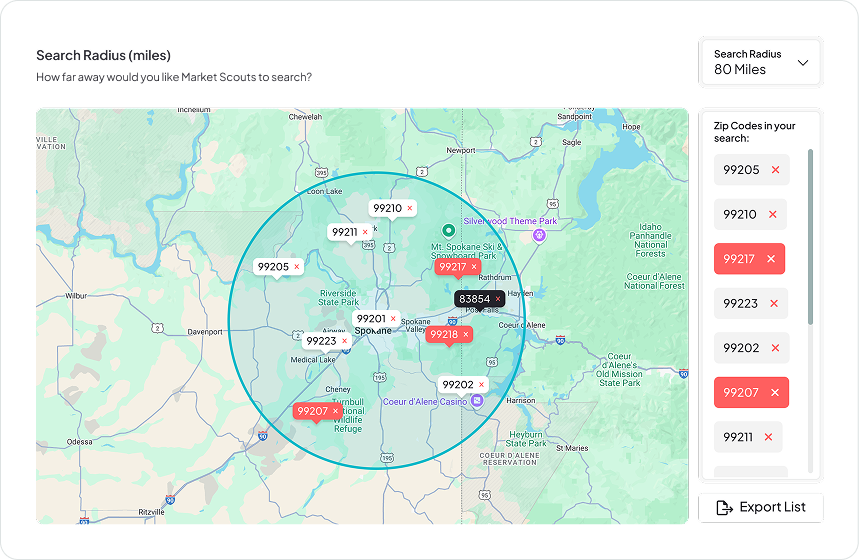
Task: Select the red 99218 map marker
Action: (444, 335)
